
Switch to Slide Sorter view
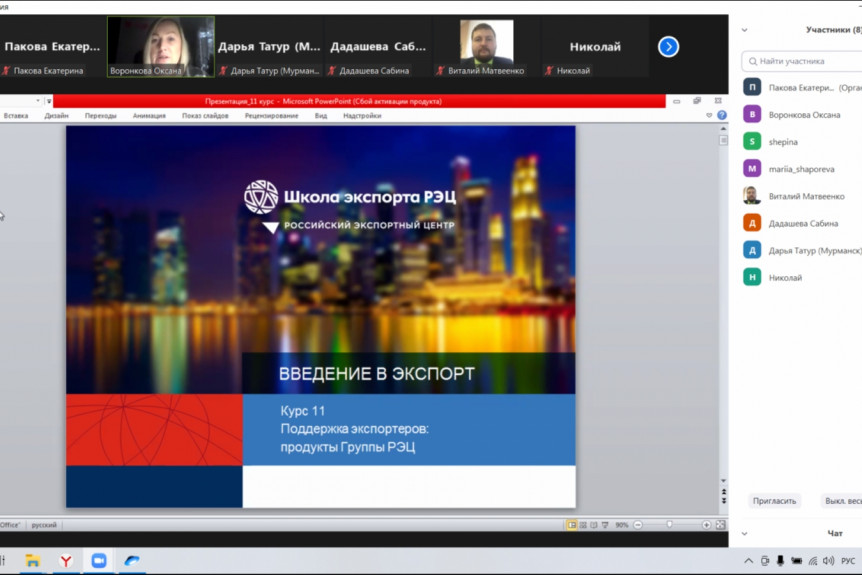(583, 525)
